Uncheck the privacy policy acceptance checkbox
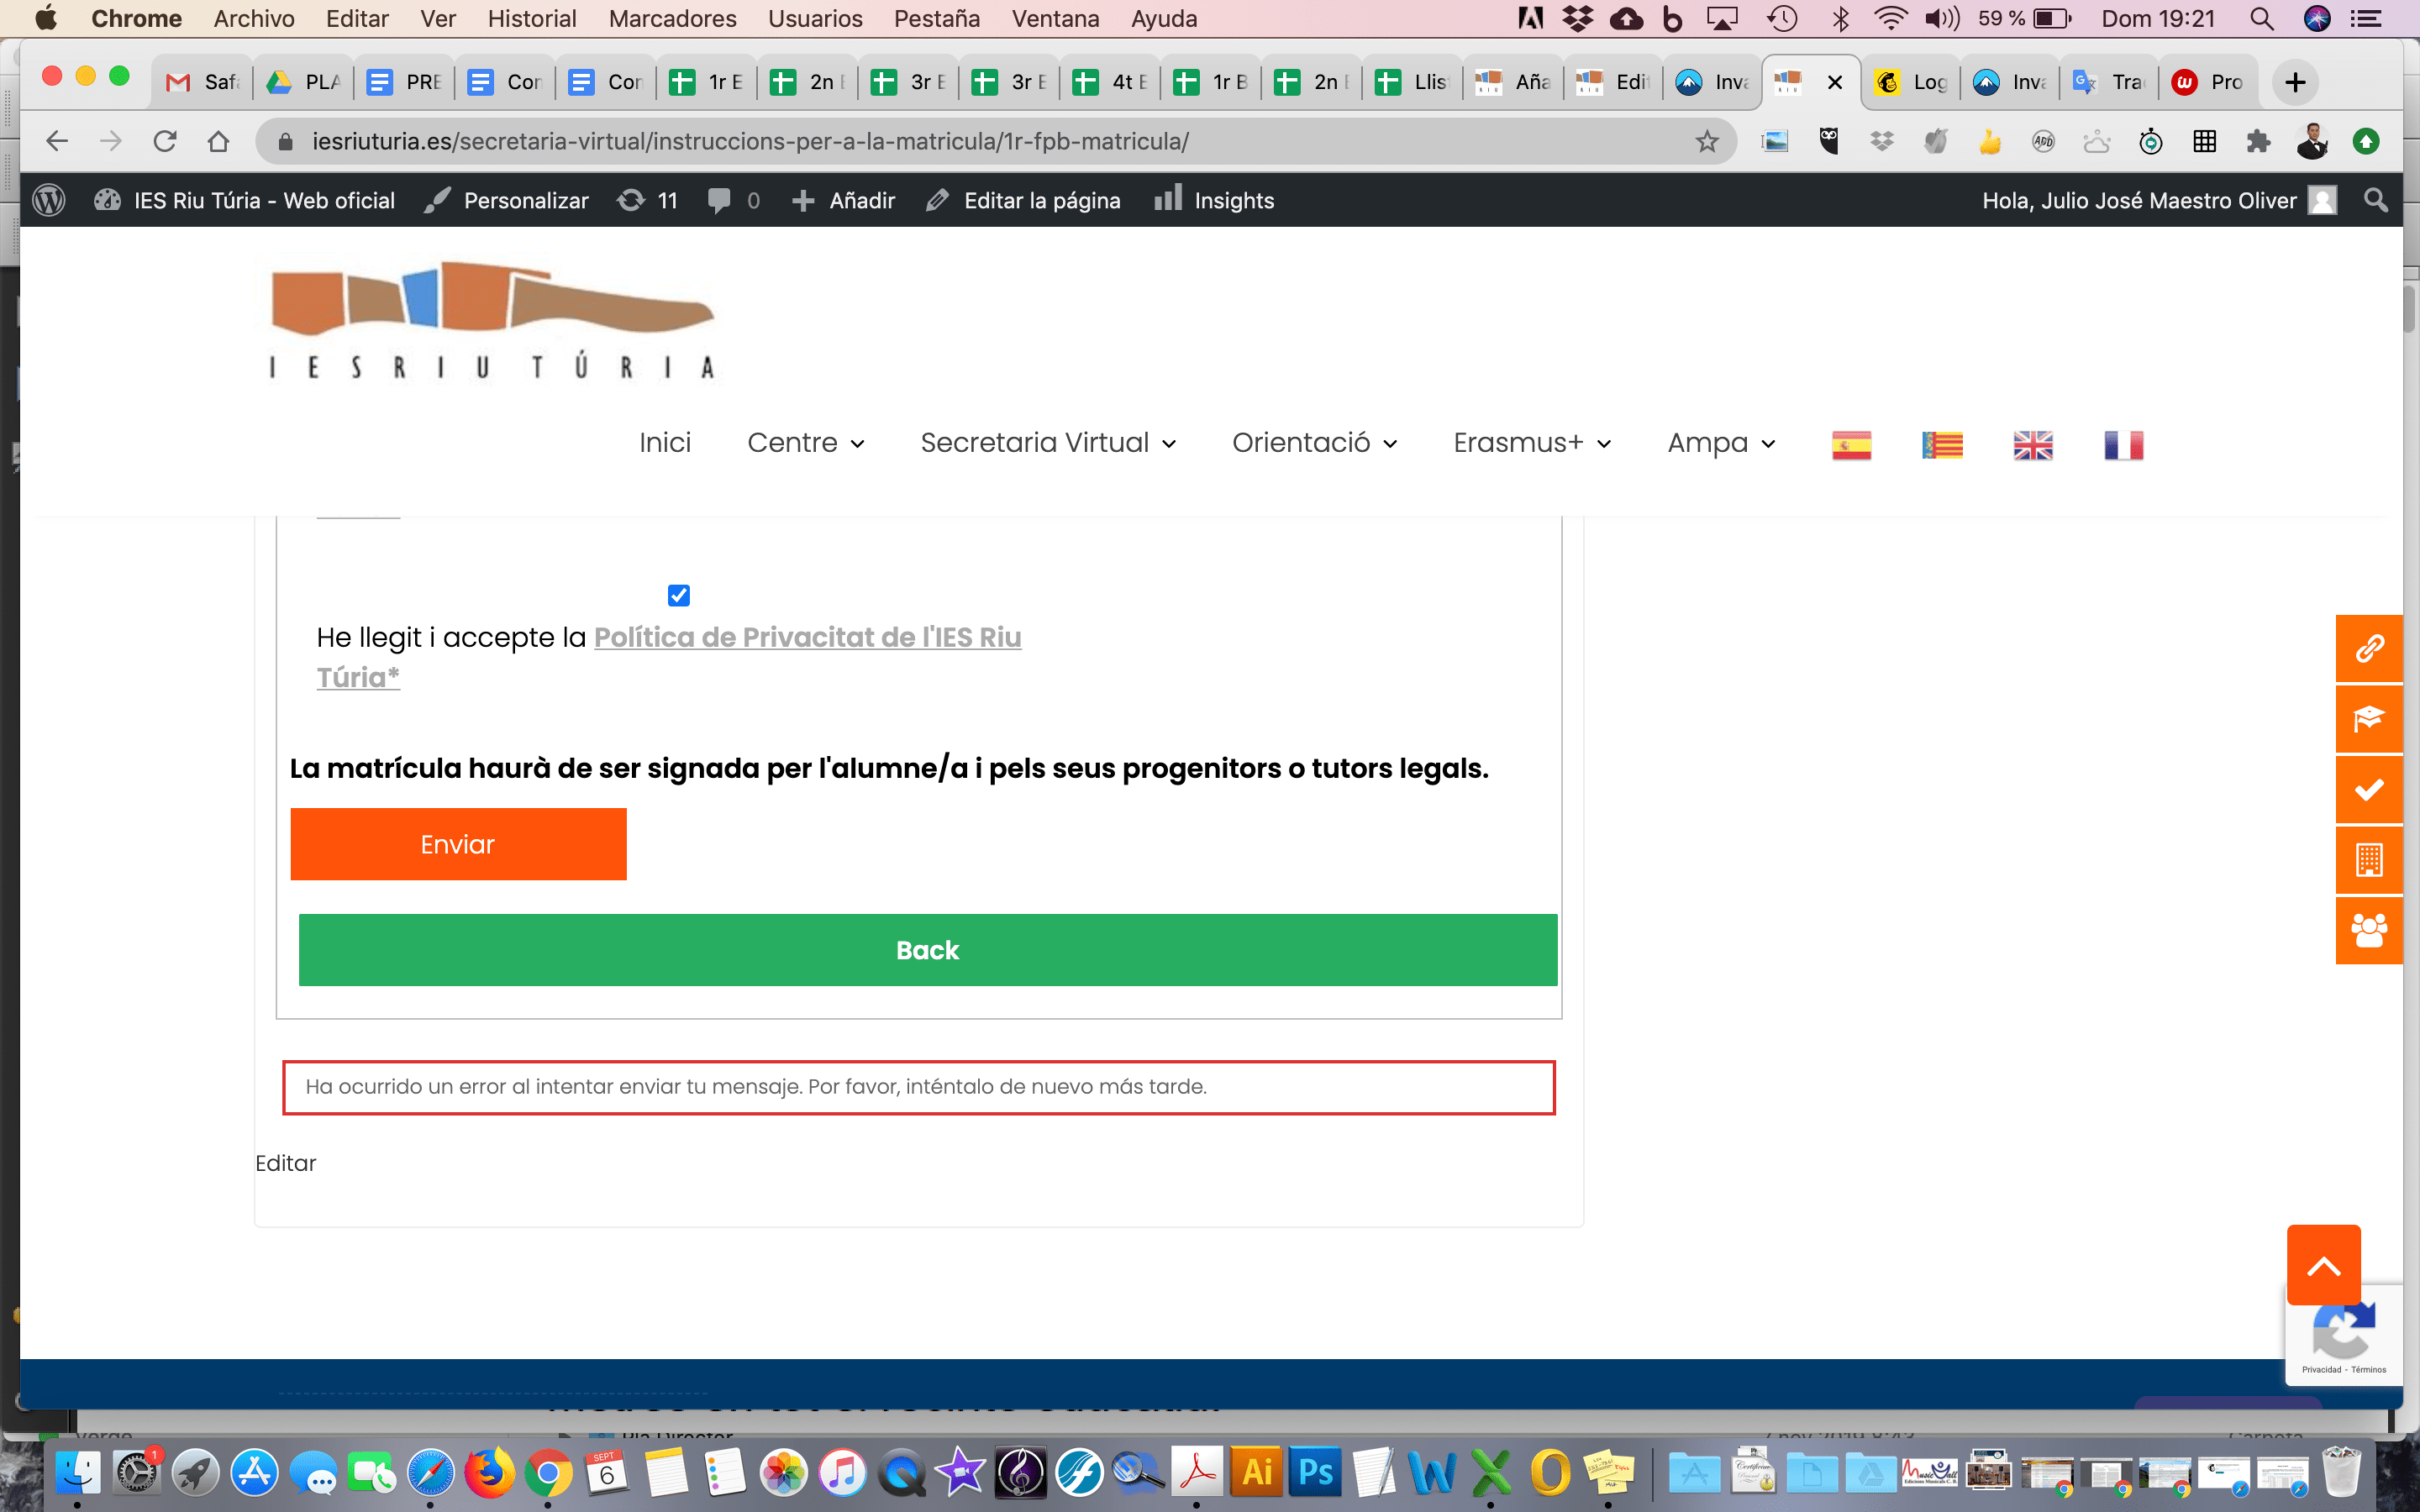The image size is (2420, 1512). (x=678, y=596)
